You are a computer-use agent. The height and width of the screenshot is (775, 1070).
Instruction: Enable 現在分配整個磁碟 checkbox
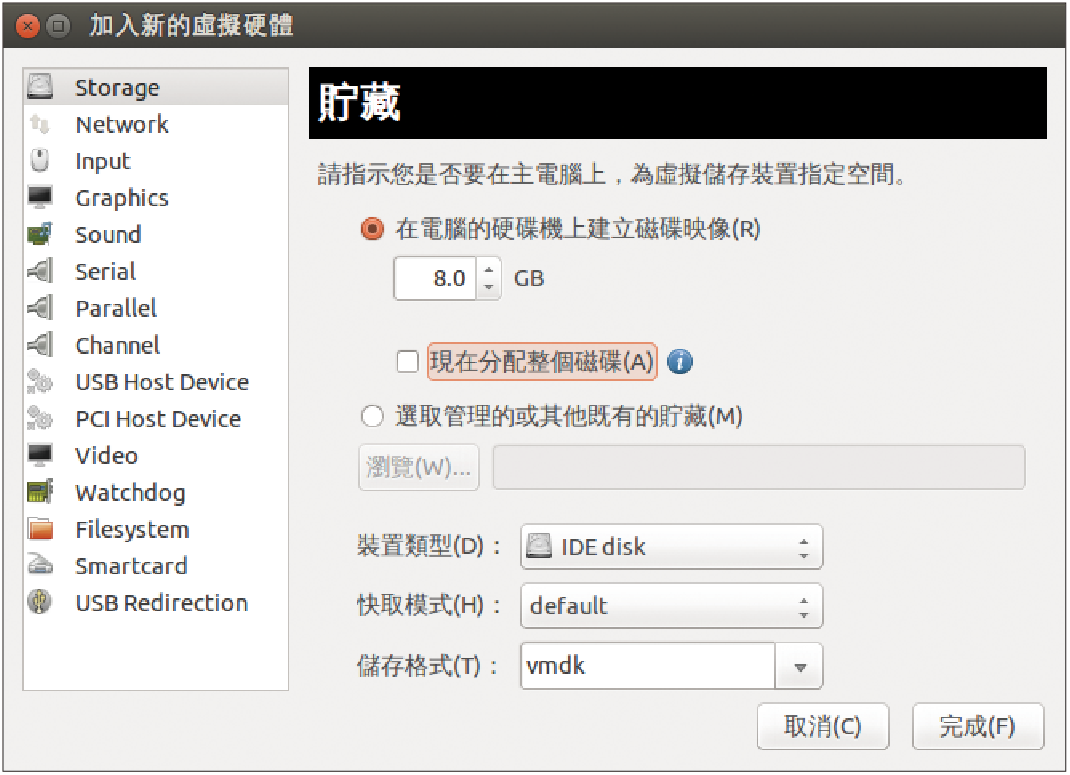(407, 362)
